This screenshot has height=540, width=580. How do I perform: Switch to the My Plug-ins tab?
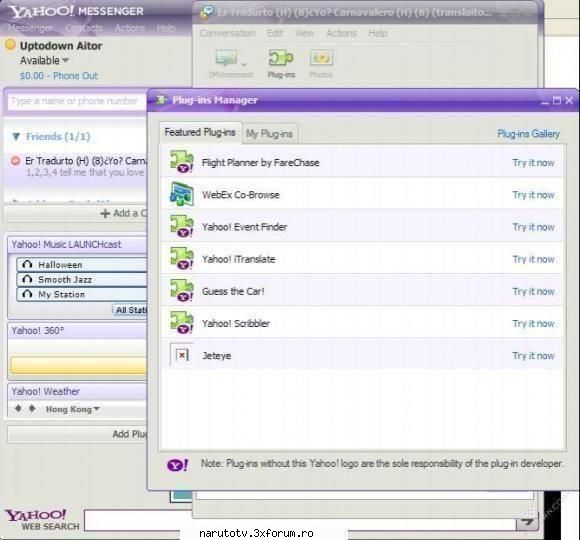(269, 134)
